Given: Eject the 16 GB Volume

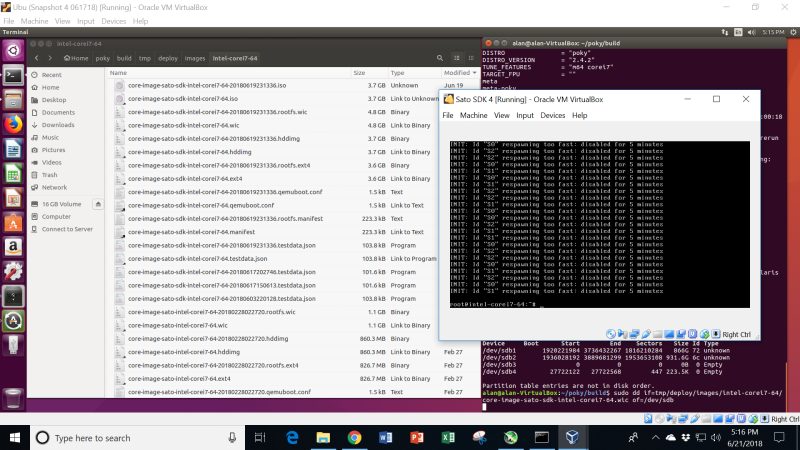Looking at the screenshot, I should click(x=98, y=204).
